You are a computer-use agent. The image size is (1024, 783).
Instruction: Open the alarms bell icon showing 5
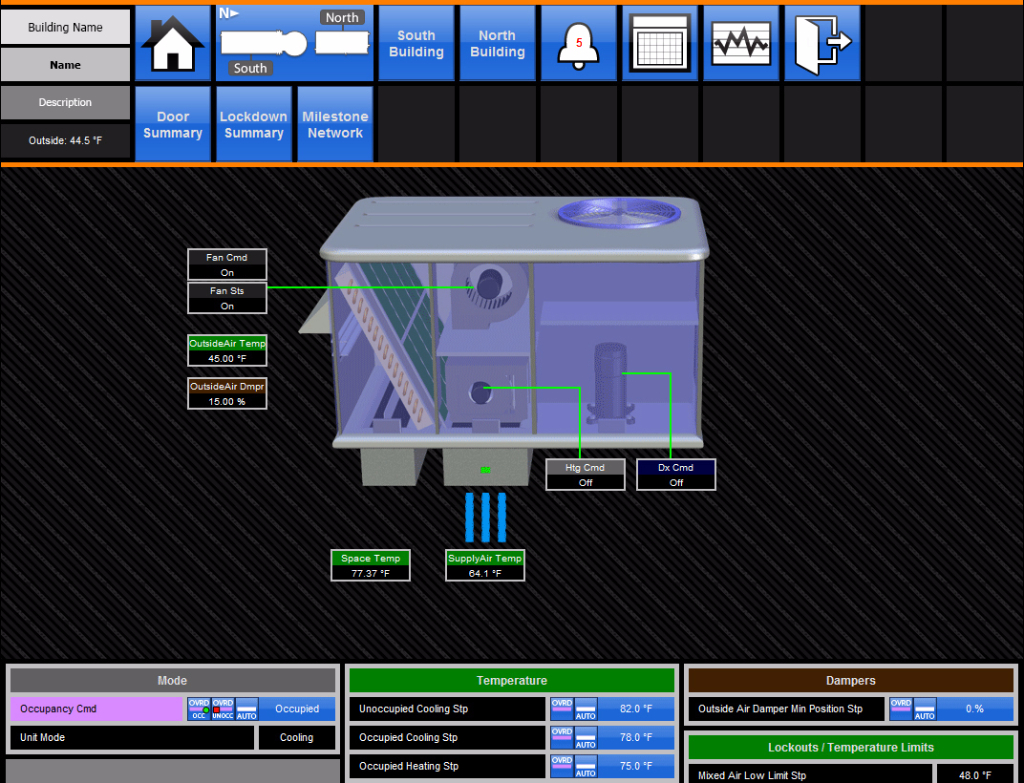coord(578,42)
